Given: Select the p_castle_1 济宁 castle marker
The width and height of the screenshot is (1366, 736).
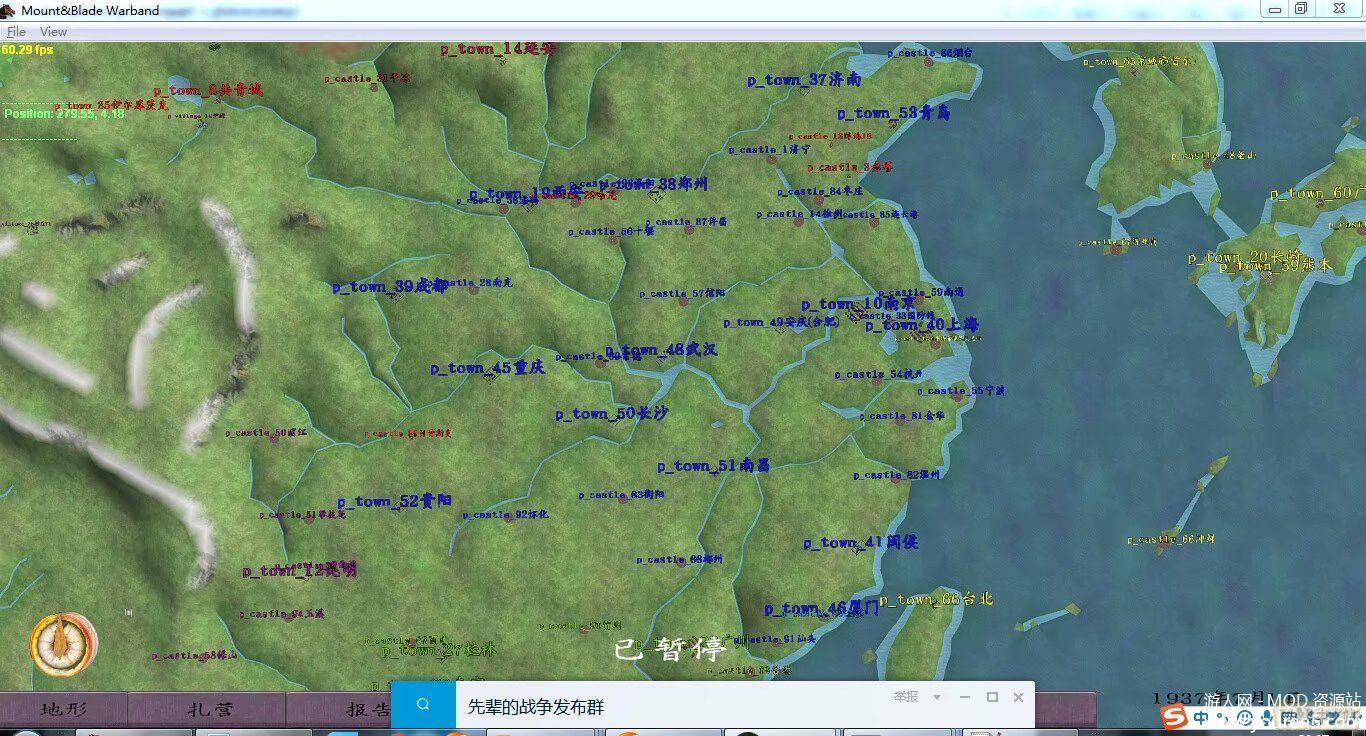Looking at the screenshot, I should 770,150.
